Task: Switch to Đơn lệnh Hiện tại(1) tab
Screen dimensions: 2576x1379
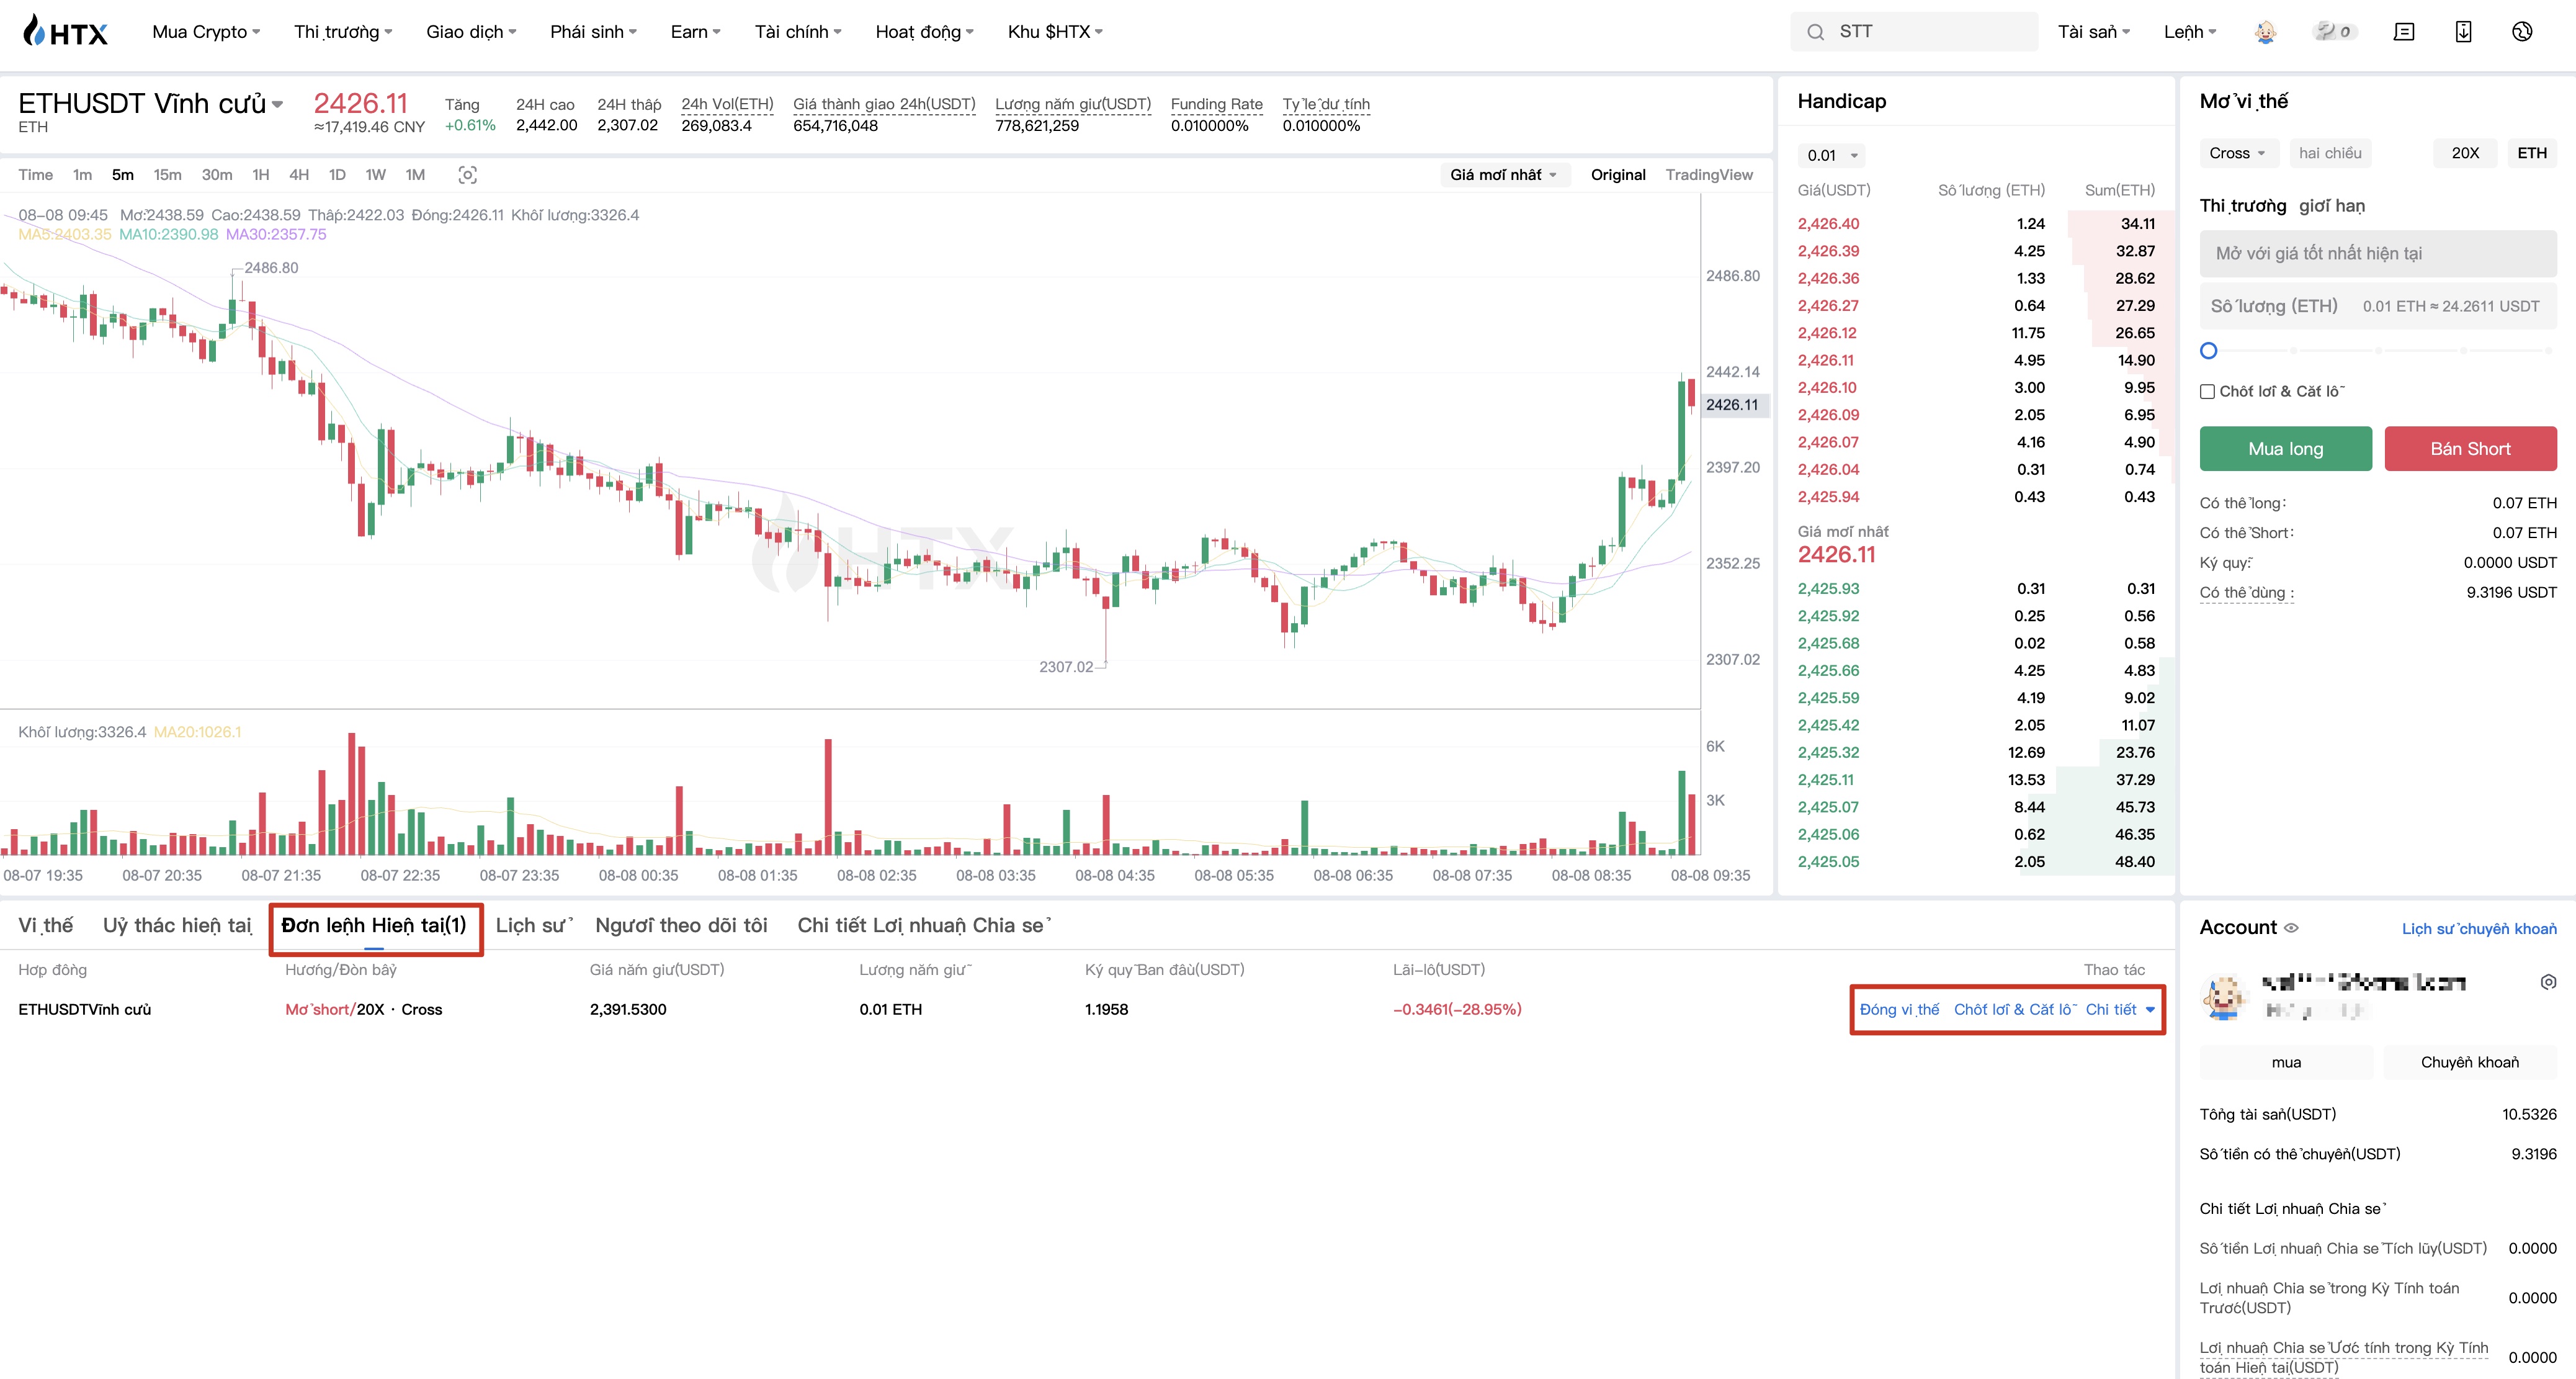Action: pyautogui.click(x=374, y=926)
